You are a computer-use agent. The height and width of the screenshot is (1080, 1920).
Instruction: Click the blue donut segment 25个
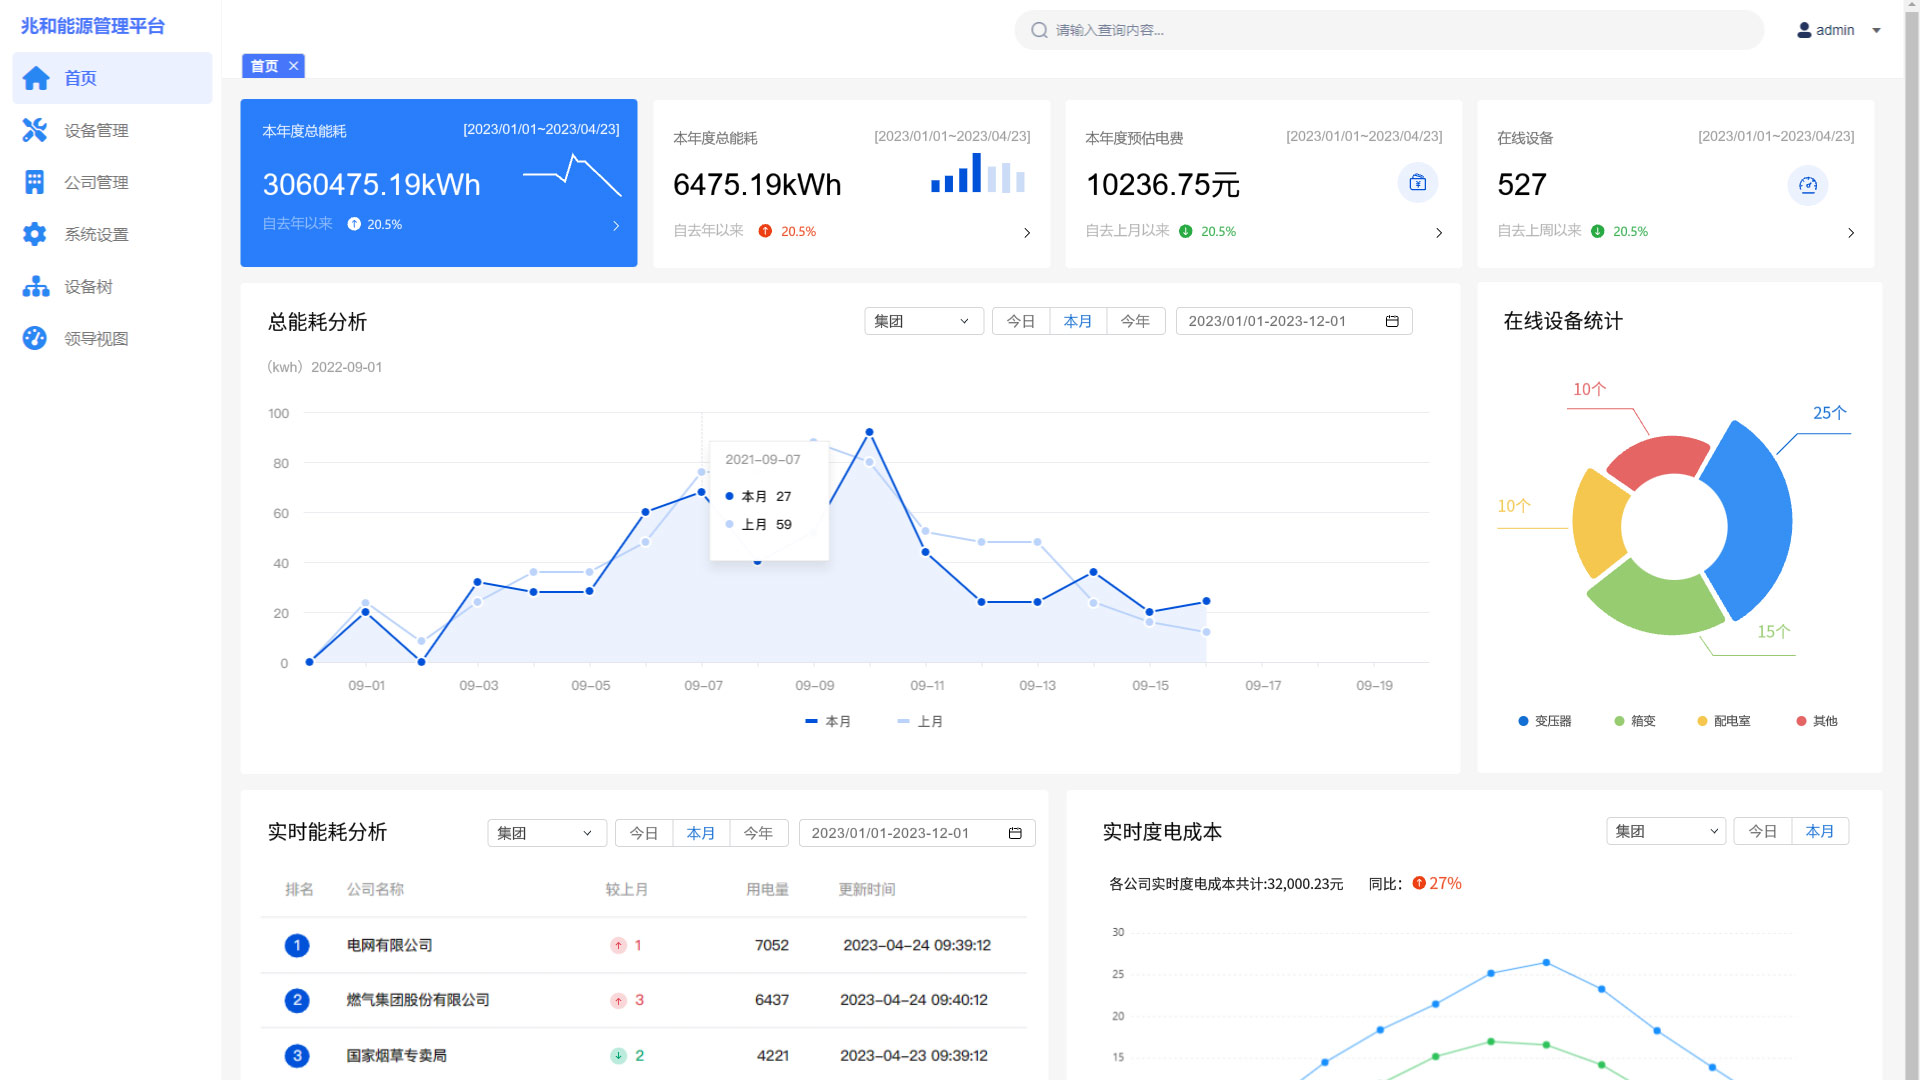[x=1760, y=520]
